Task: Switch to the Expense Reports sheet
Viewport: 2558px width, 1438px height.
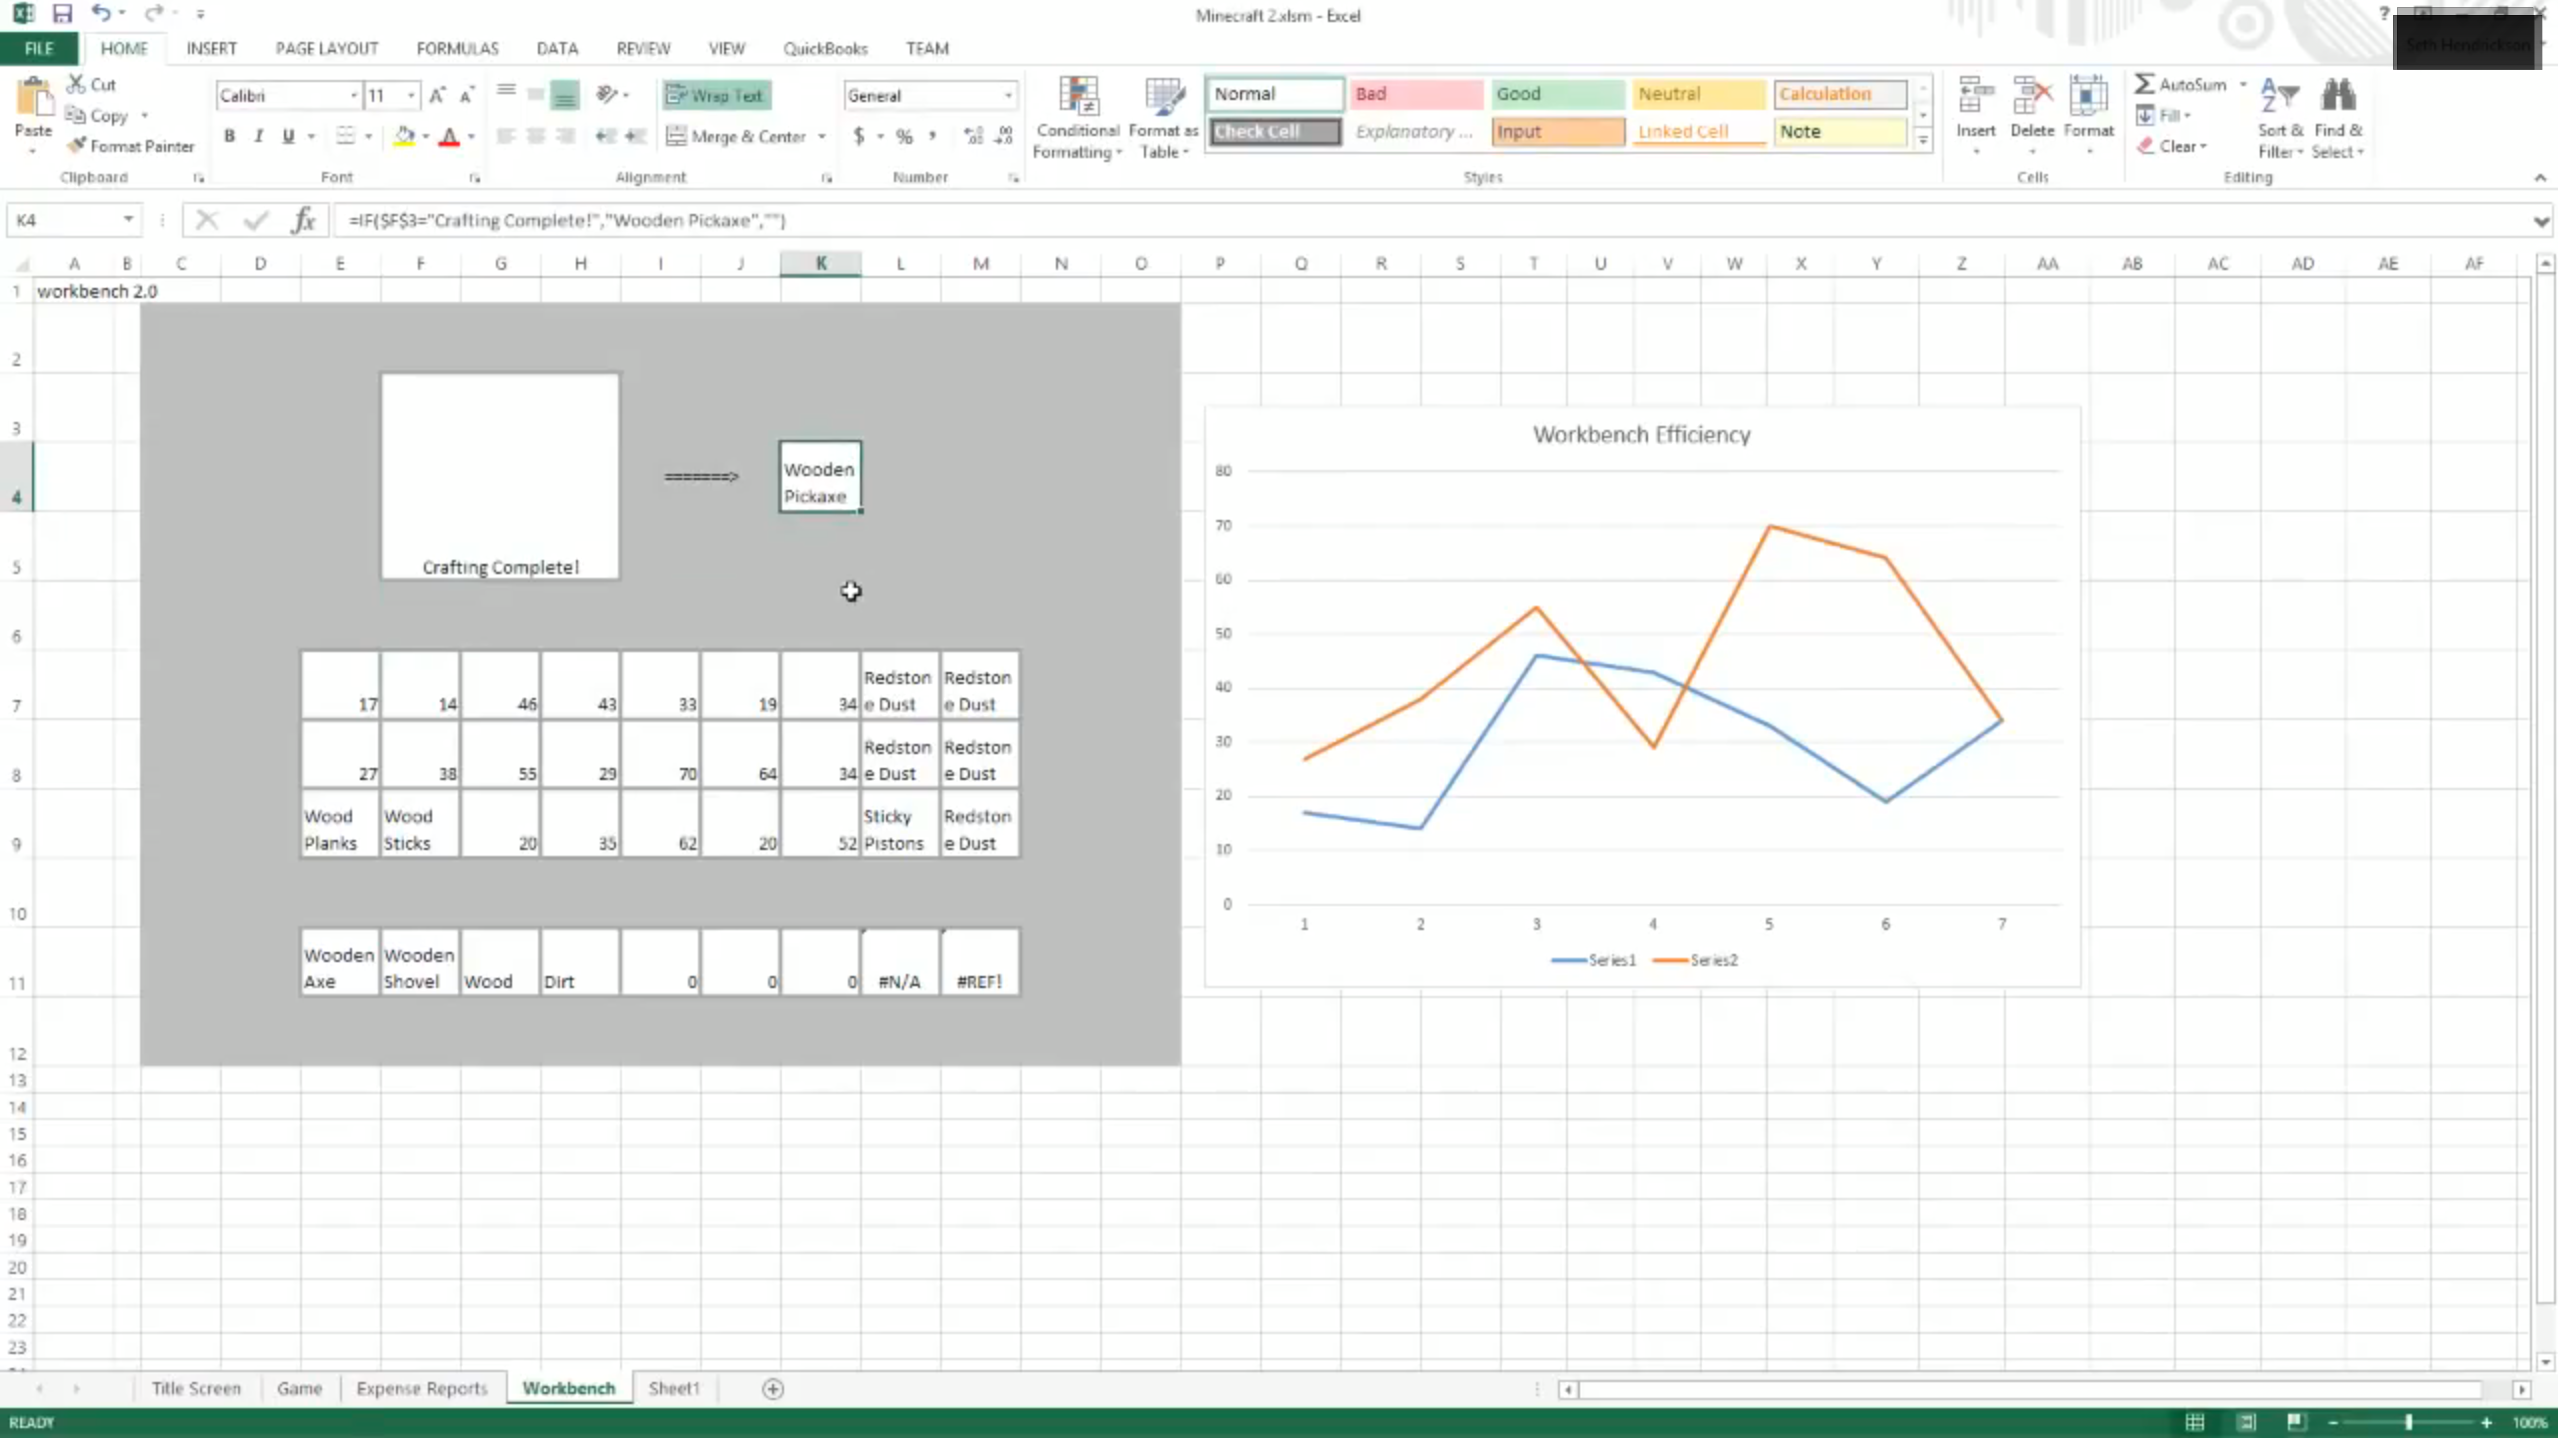Action: click(421, 1388)
